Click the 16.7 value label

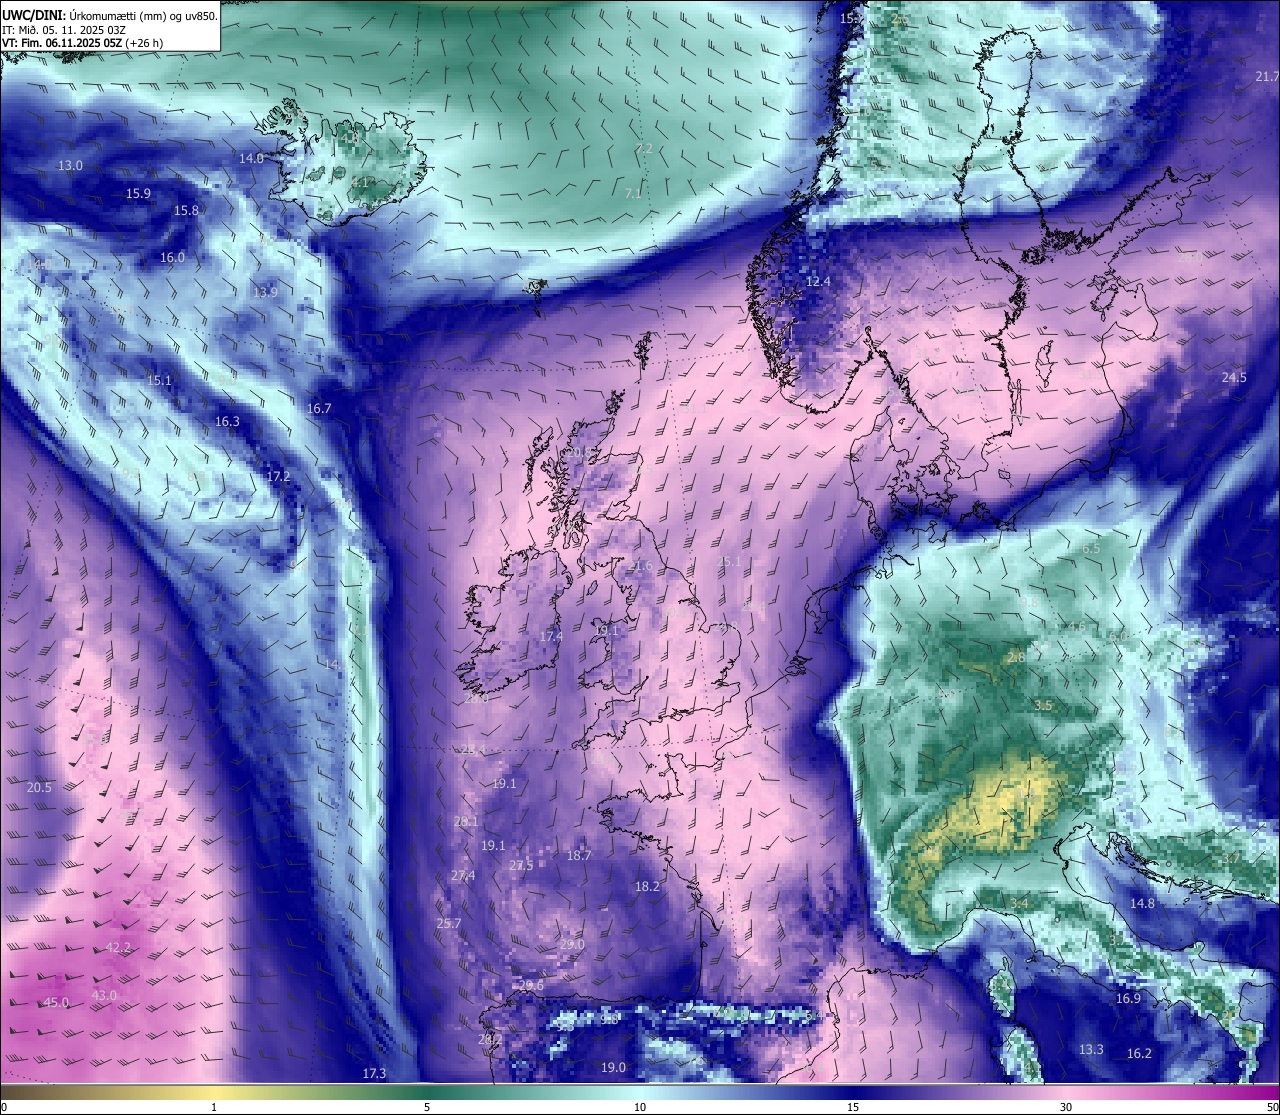(x=319, y=408)
